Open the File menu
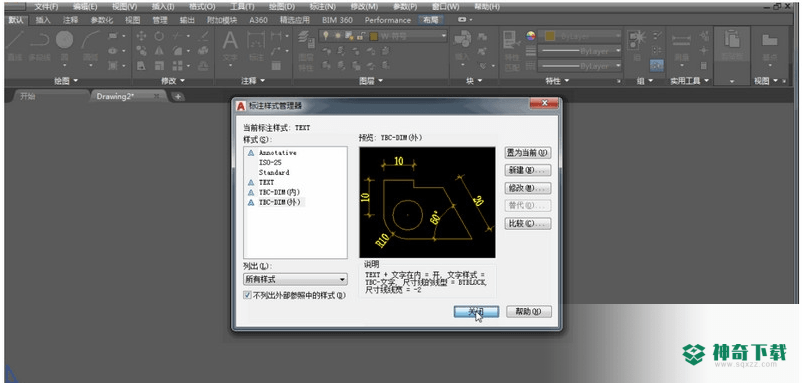Viewport: 802px width, 383px height. (x=46, y=7)
